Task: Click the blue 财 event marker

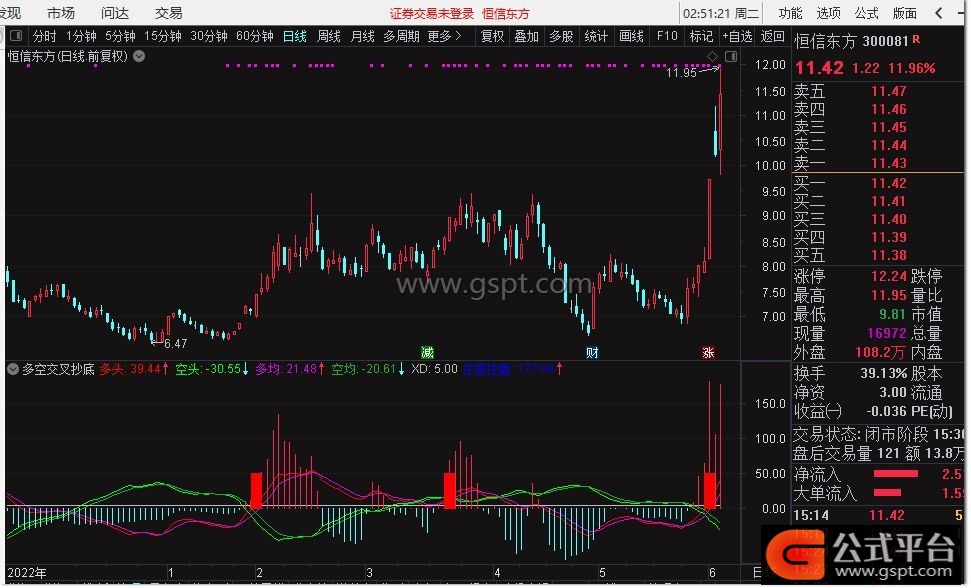Action: pos(592,353)
